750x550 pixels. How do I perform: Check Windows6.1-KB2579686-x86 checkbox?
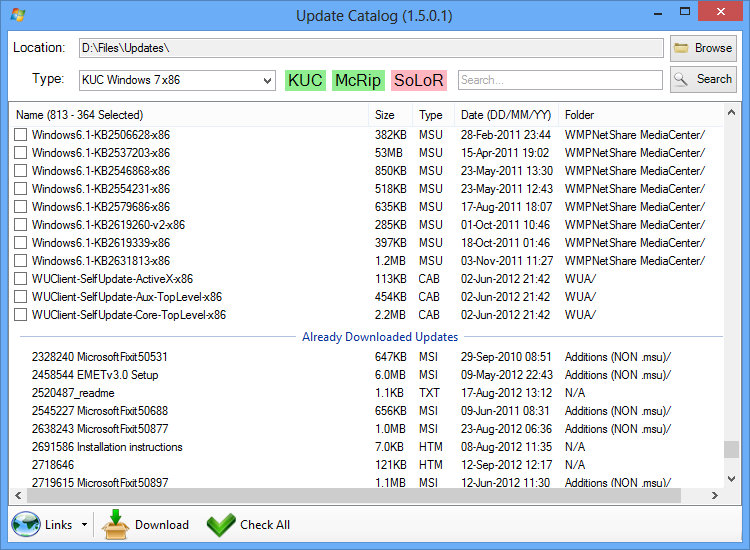20,207
